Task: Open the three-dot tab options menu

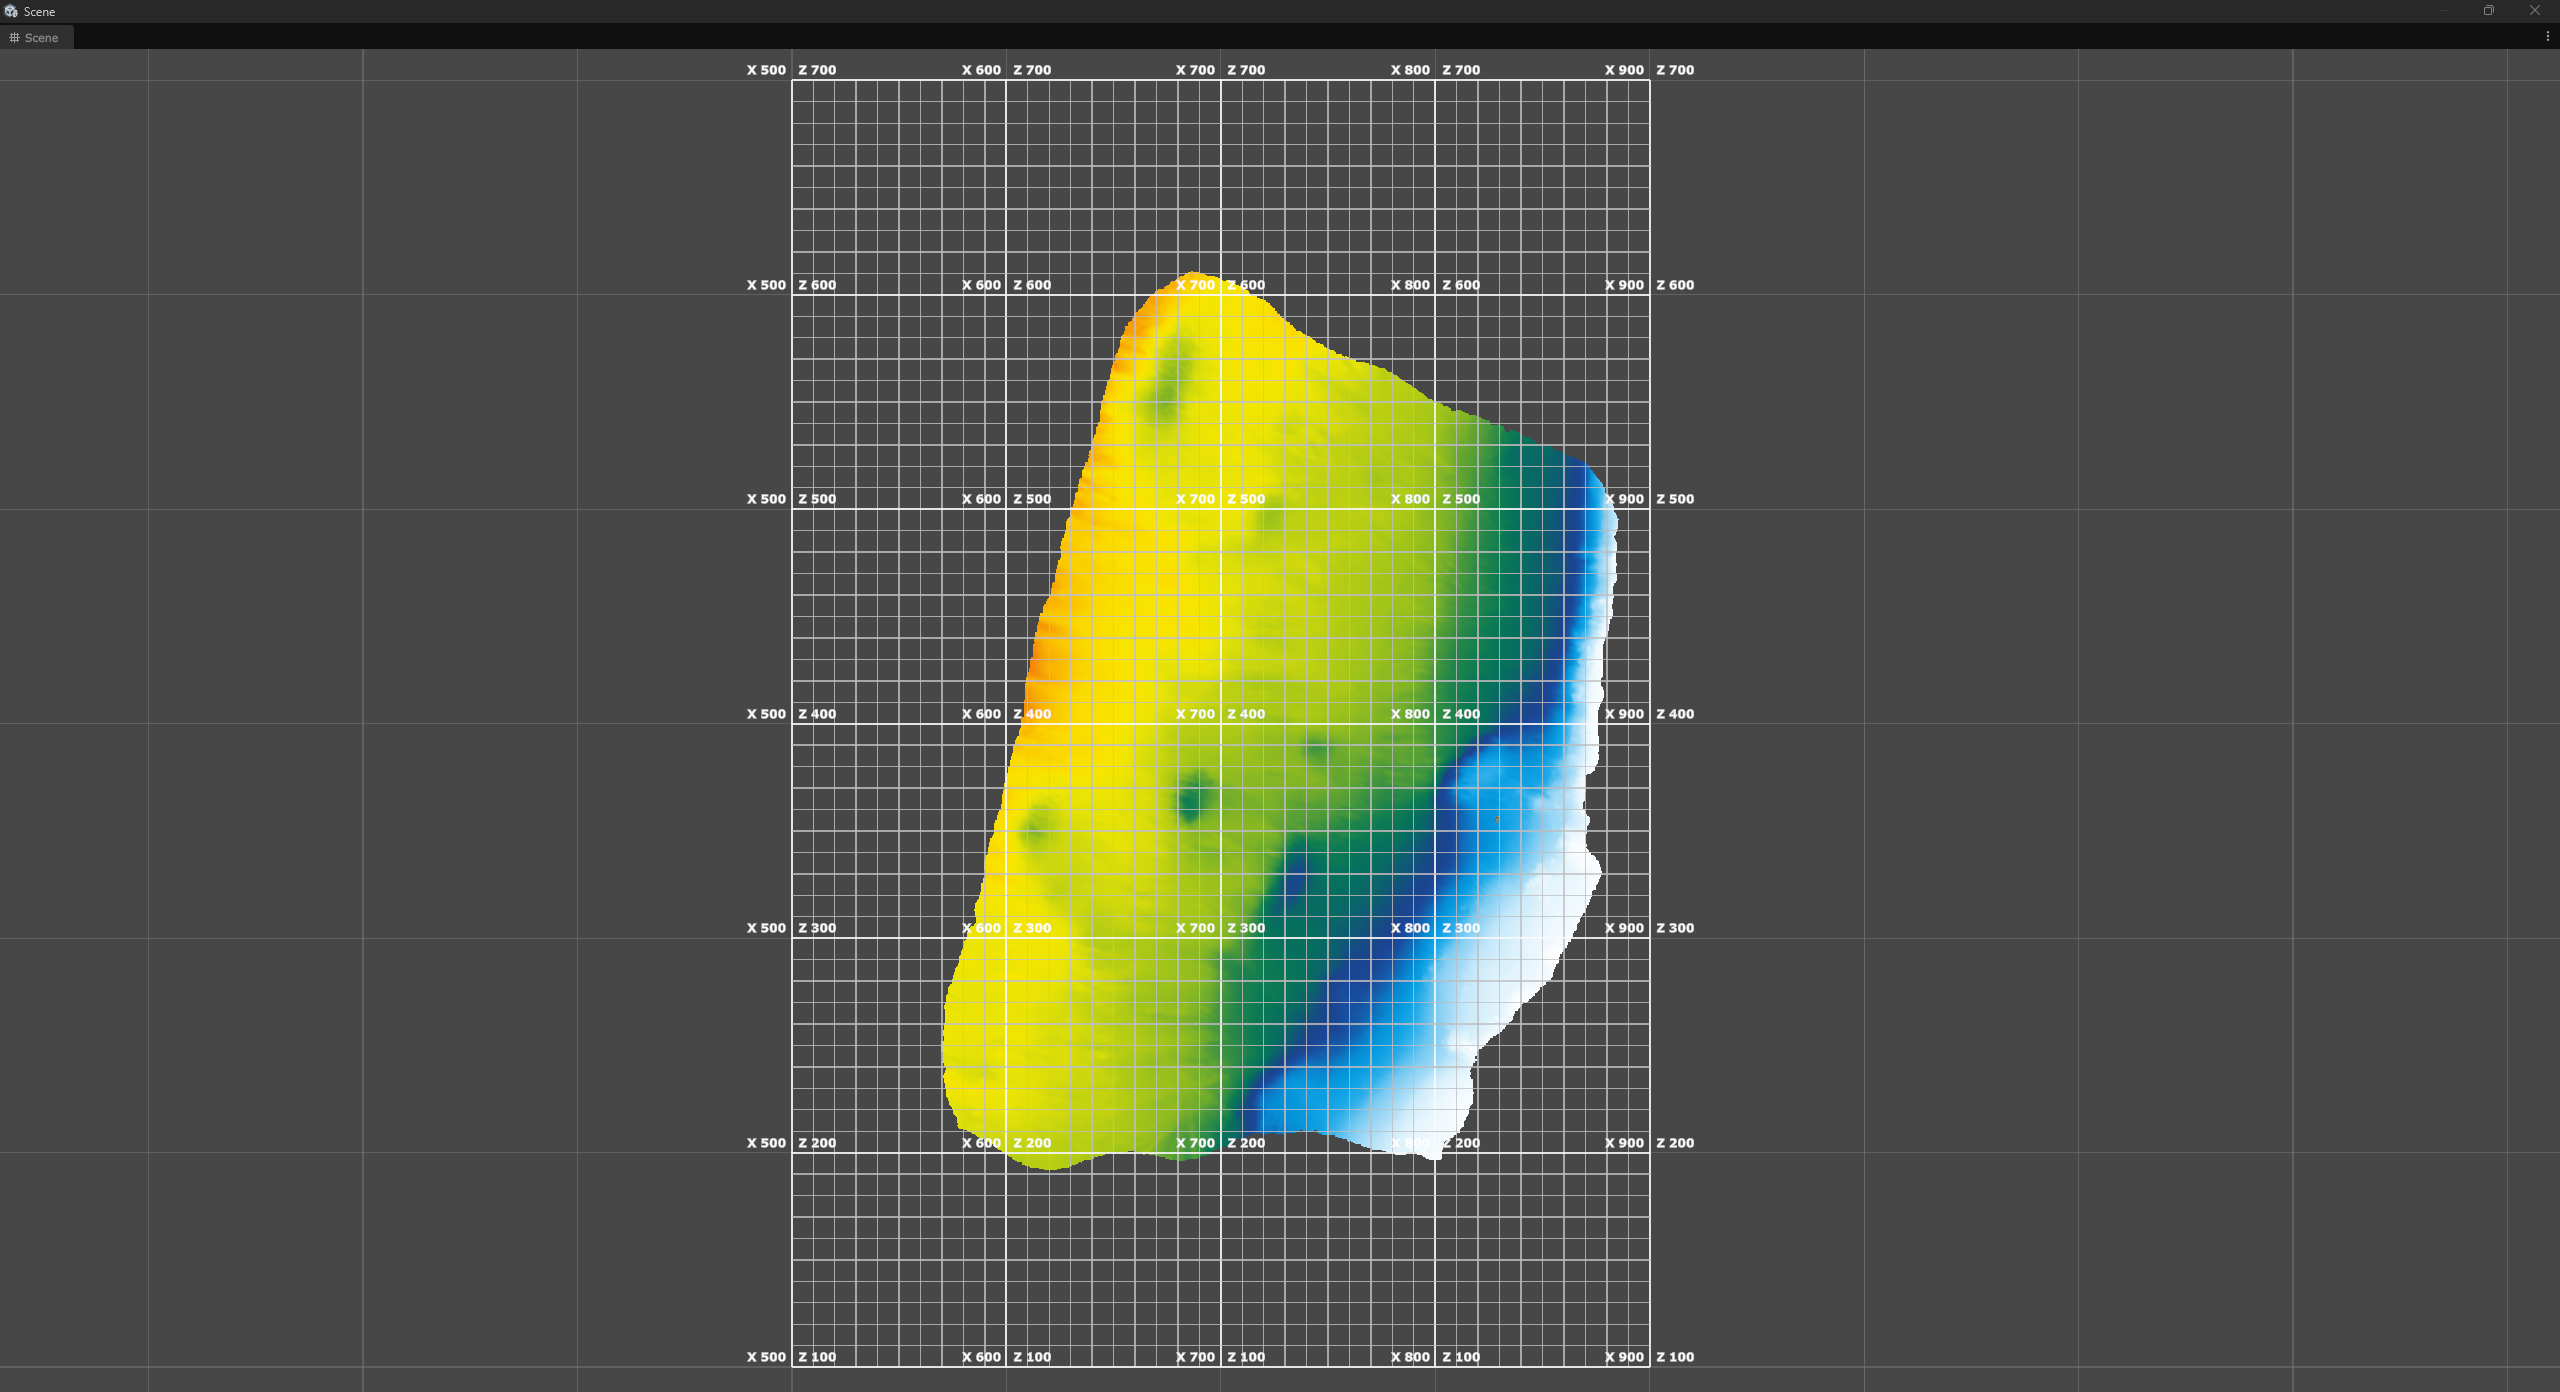Action: (x=2547, y=36)
